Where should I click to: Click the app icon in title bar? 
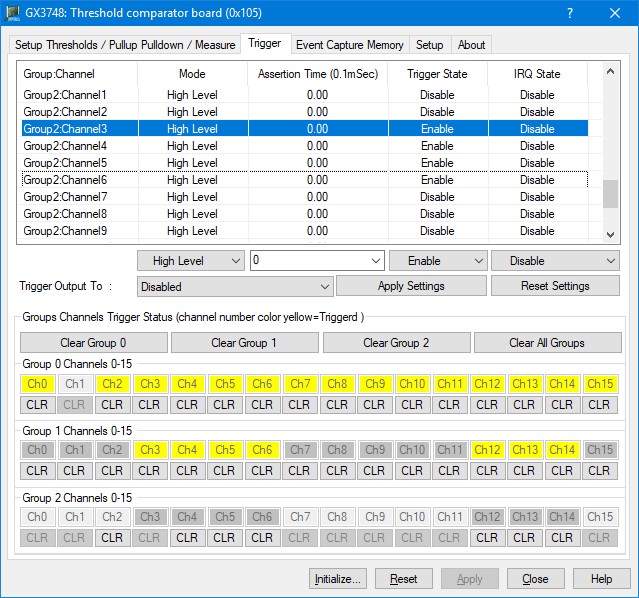point(13,13)
